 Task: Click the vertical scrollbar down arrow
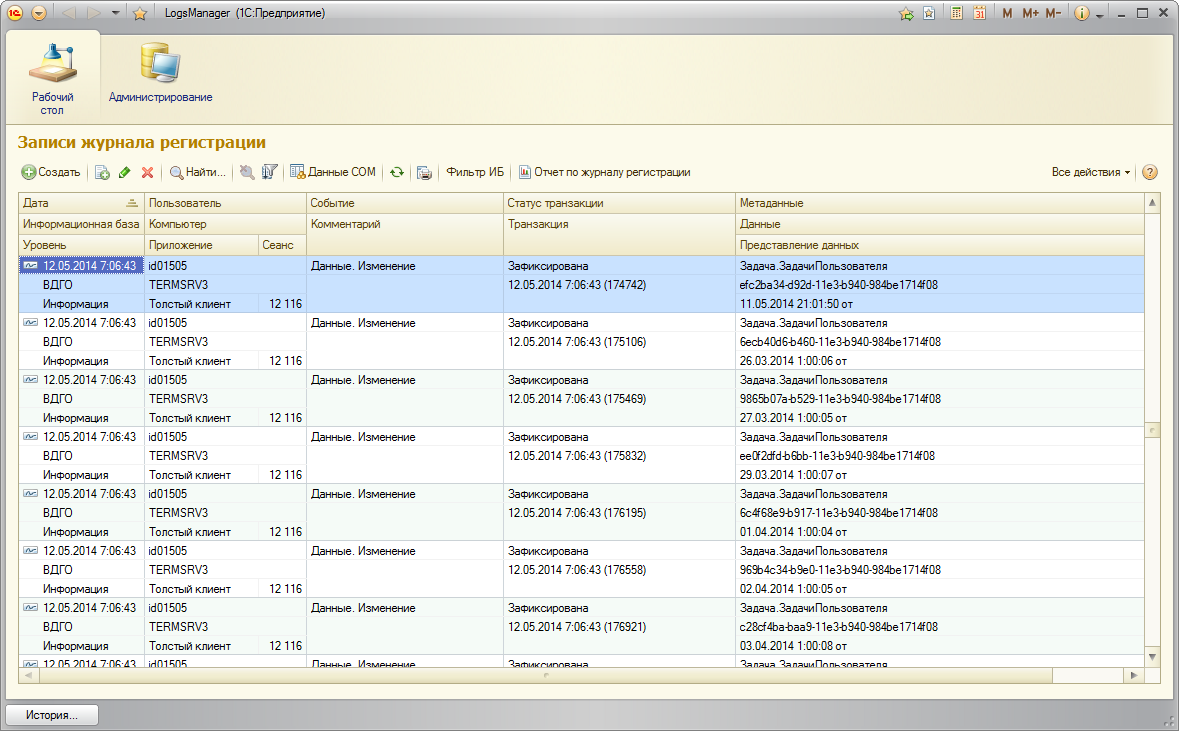[1152, 656]
